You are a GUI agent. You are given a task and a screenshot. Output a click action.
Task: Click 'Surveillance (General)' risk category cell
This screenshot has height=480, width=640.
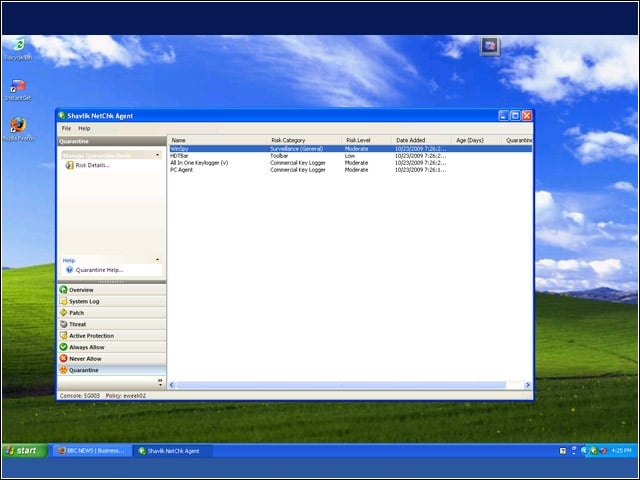click(297, 149)
